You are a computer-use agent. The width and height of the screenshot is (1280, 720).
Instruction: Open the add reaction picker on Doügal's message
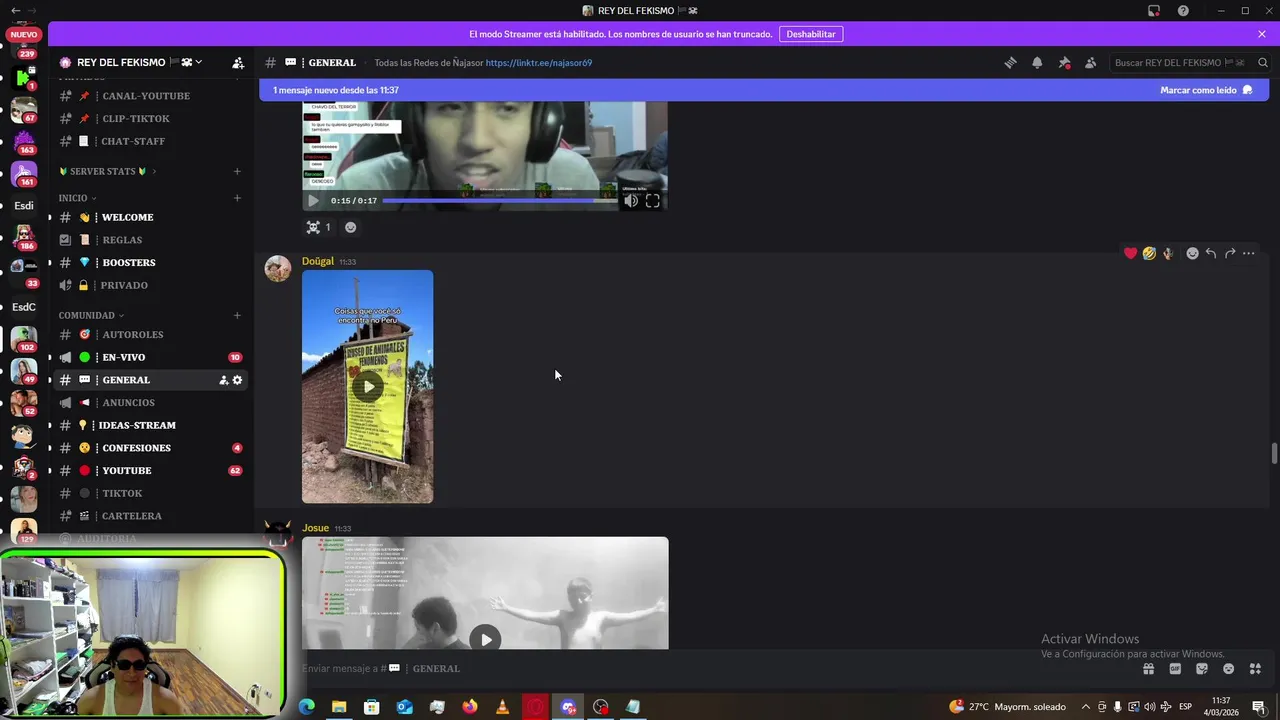(1192, 253)
